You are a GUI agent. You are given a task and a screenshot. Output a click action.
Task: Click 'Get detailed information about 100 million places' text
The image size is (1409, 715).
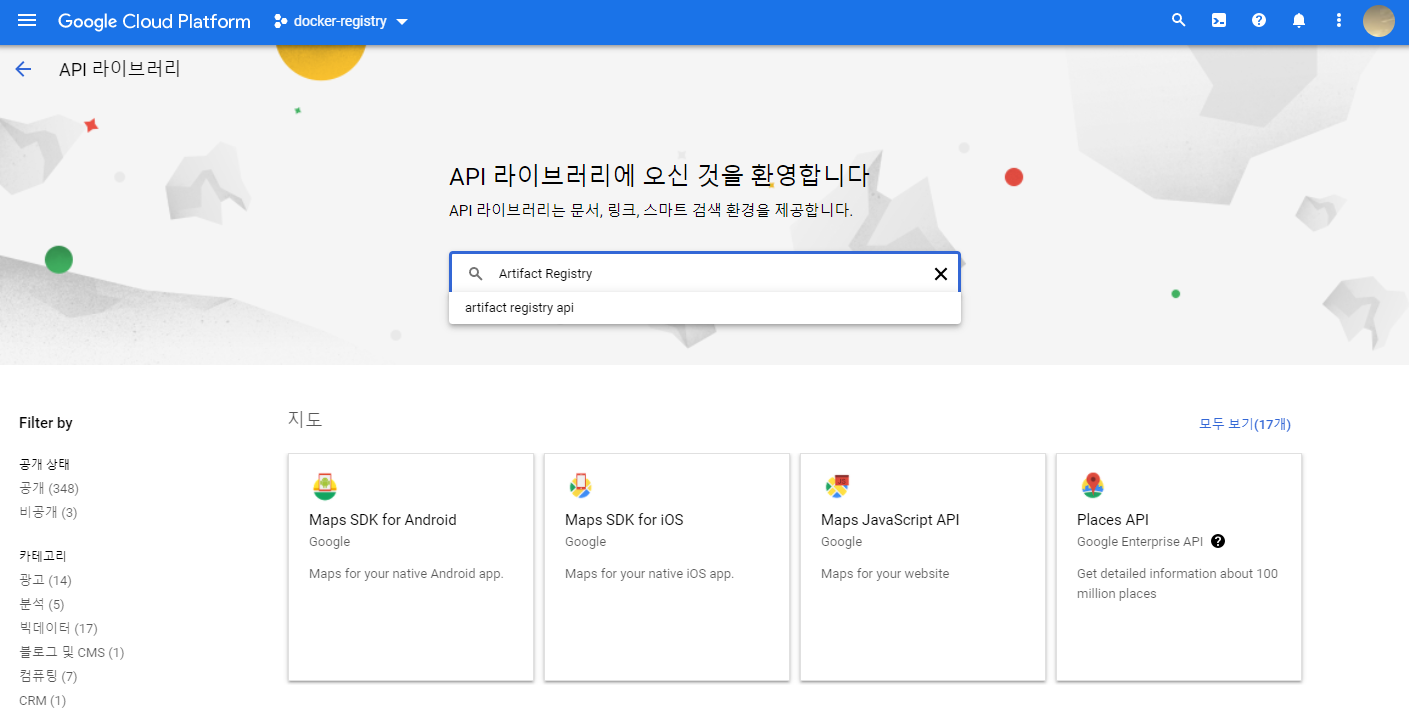pyautogui.click(x=1177, y=584)
